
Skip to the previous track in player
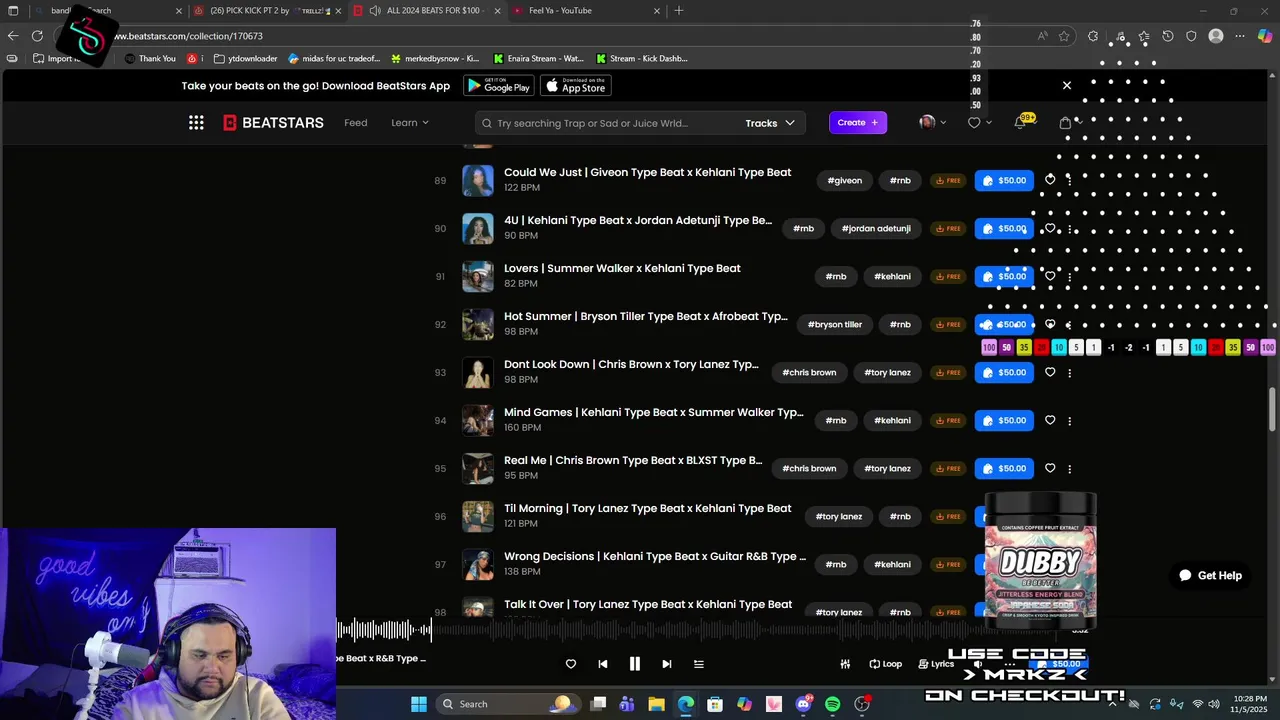(x=603, y=664)
